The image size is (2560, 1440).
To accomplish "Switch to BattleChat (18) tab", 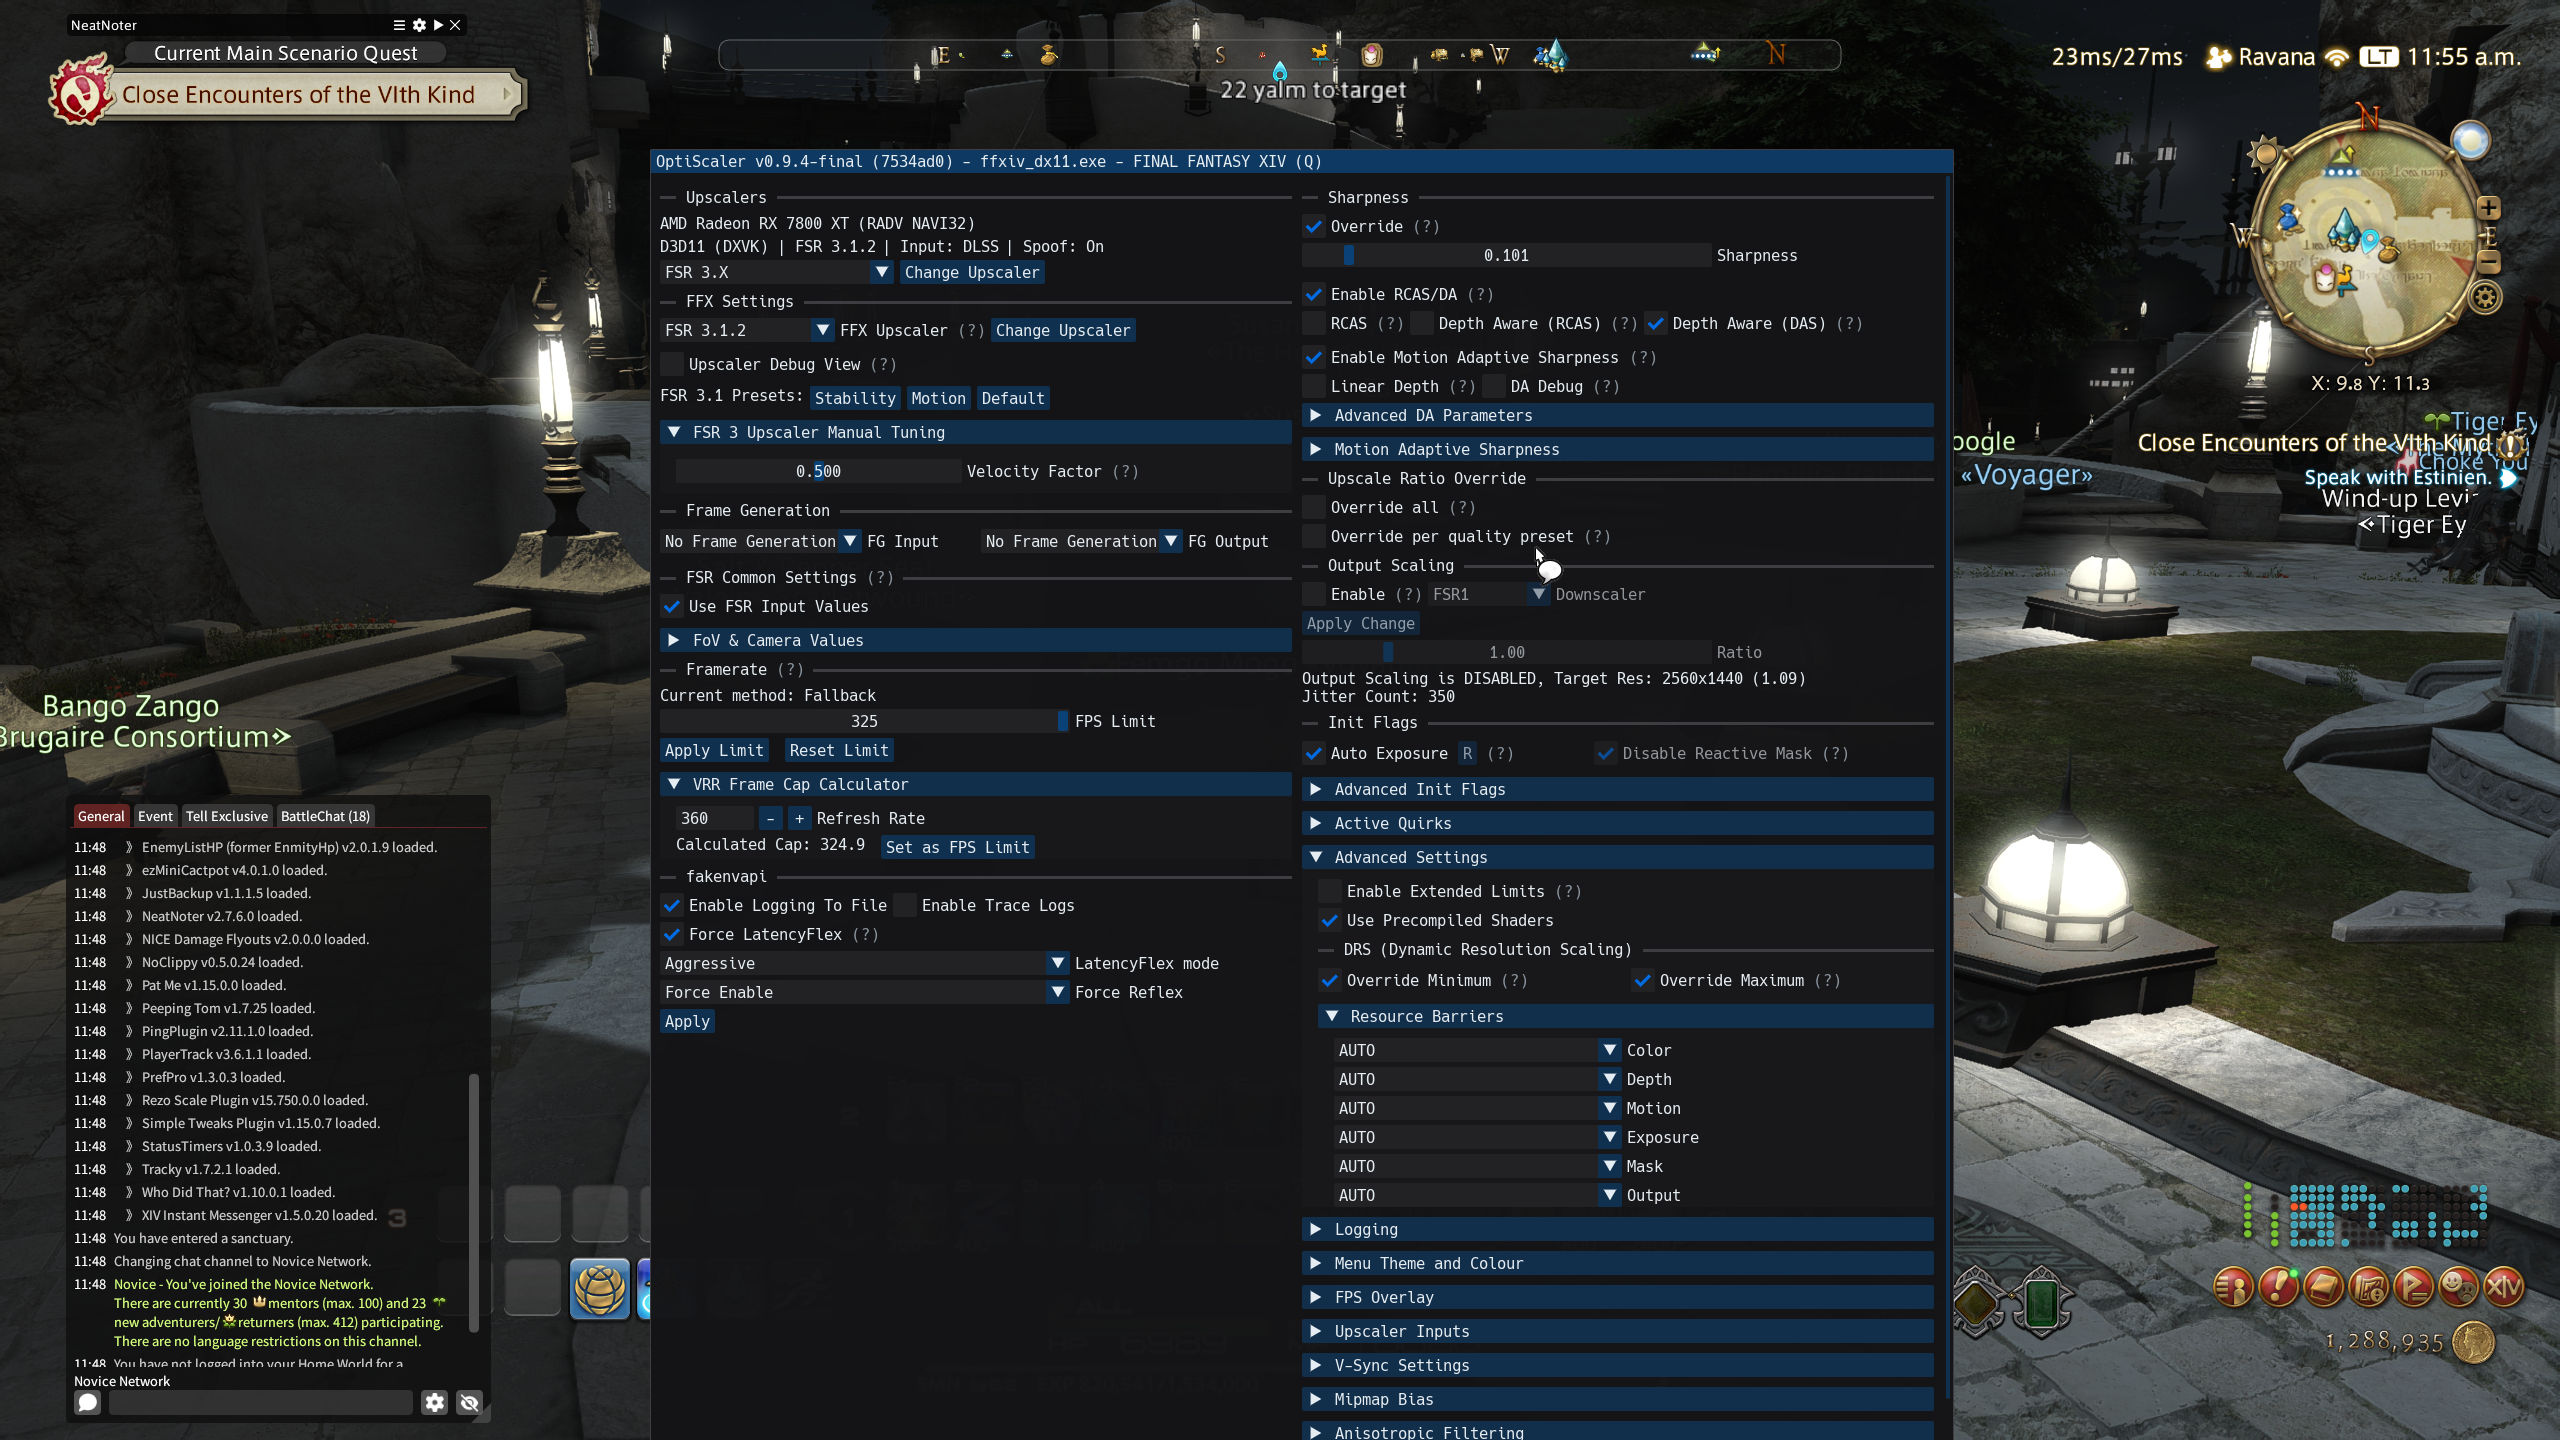I will coord(325,816).
